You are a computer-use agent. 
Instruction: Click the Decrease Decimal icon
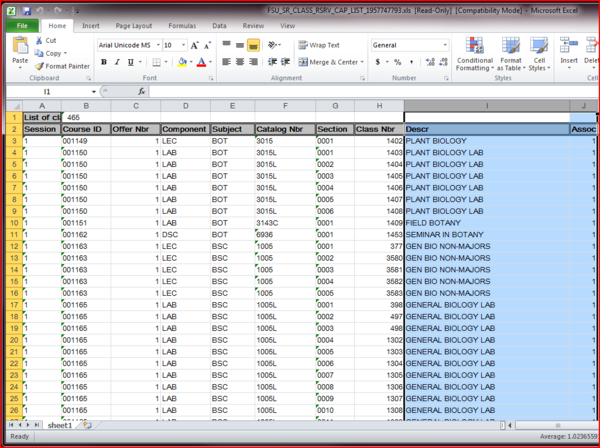(443, 62)
